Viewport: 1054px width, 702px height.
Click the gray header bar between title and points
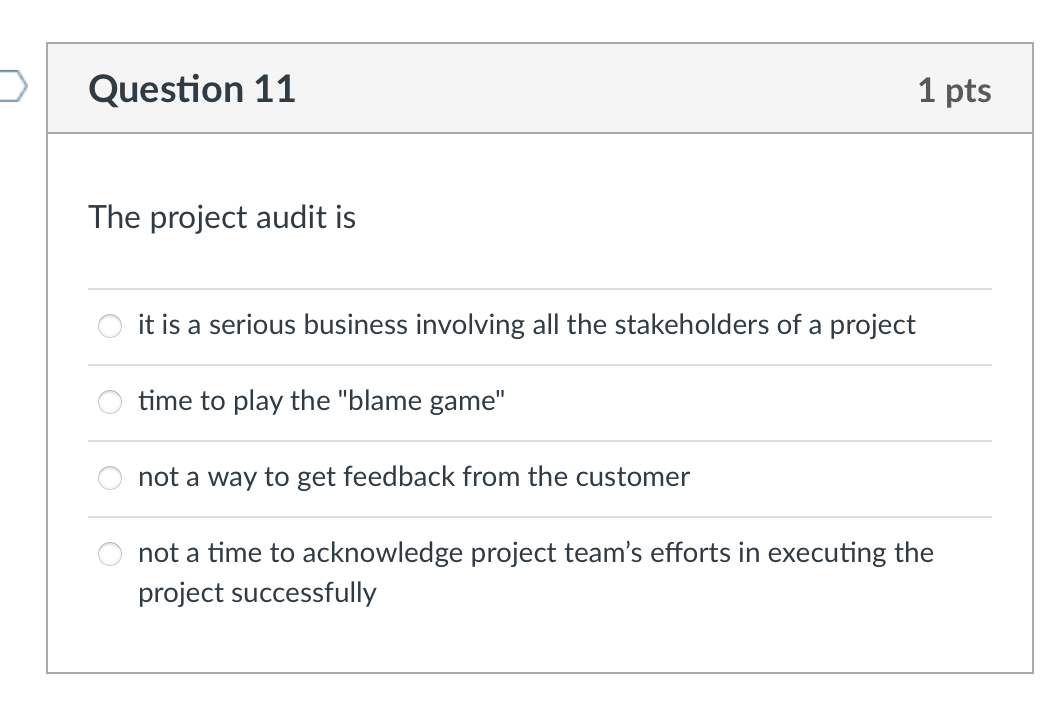(x=600, y=89)
